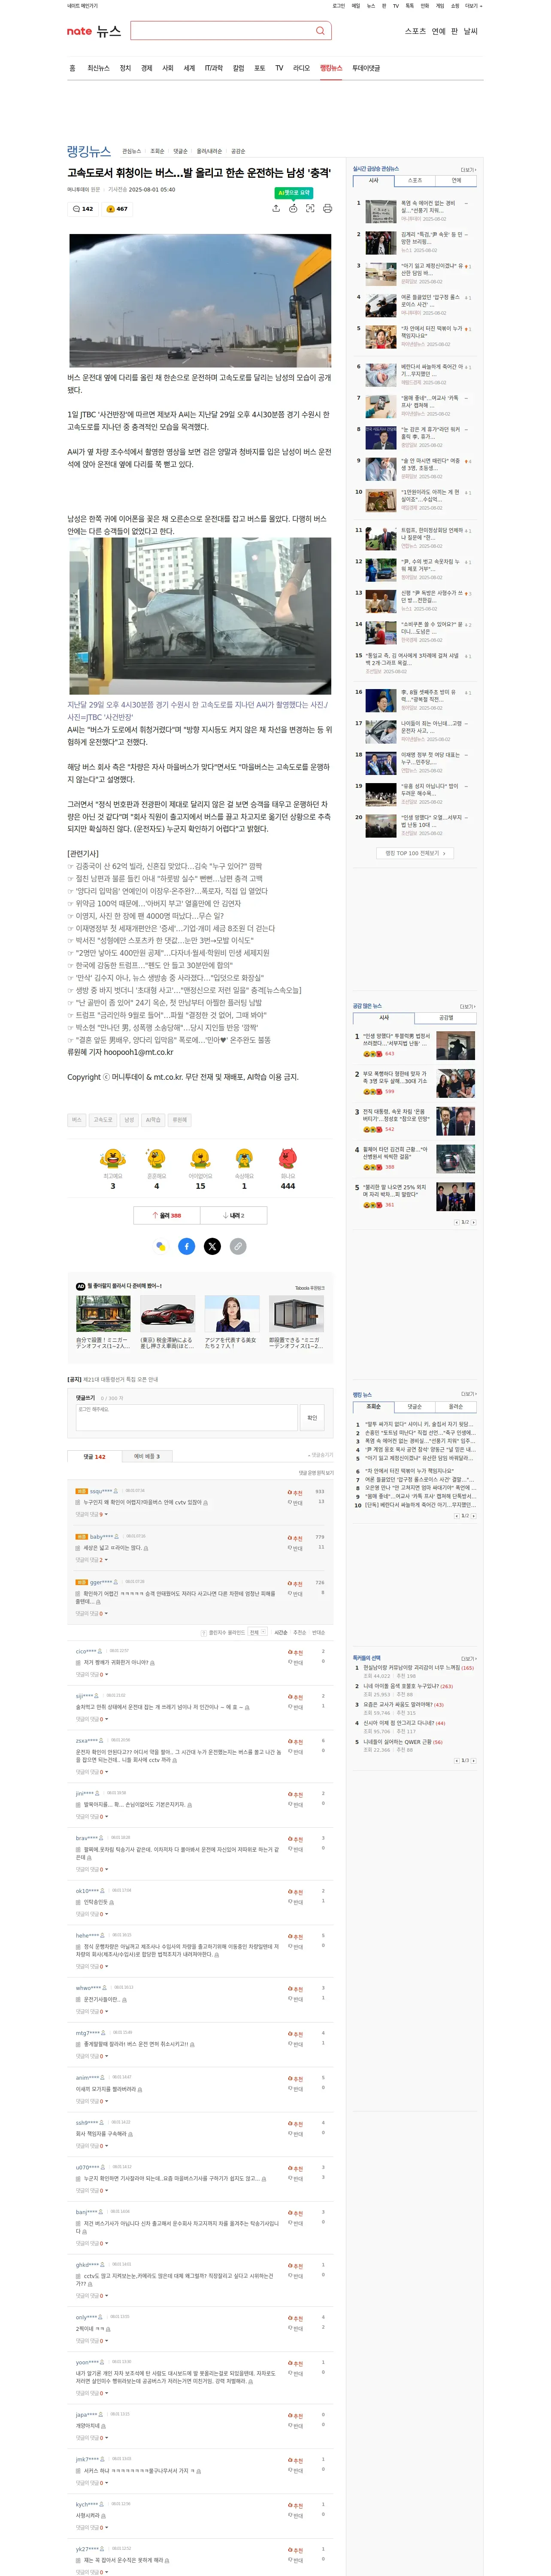Go to previous page of 공감 많은 뉴스
The image size is (551, 2576).
click(458, 1222)
